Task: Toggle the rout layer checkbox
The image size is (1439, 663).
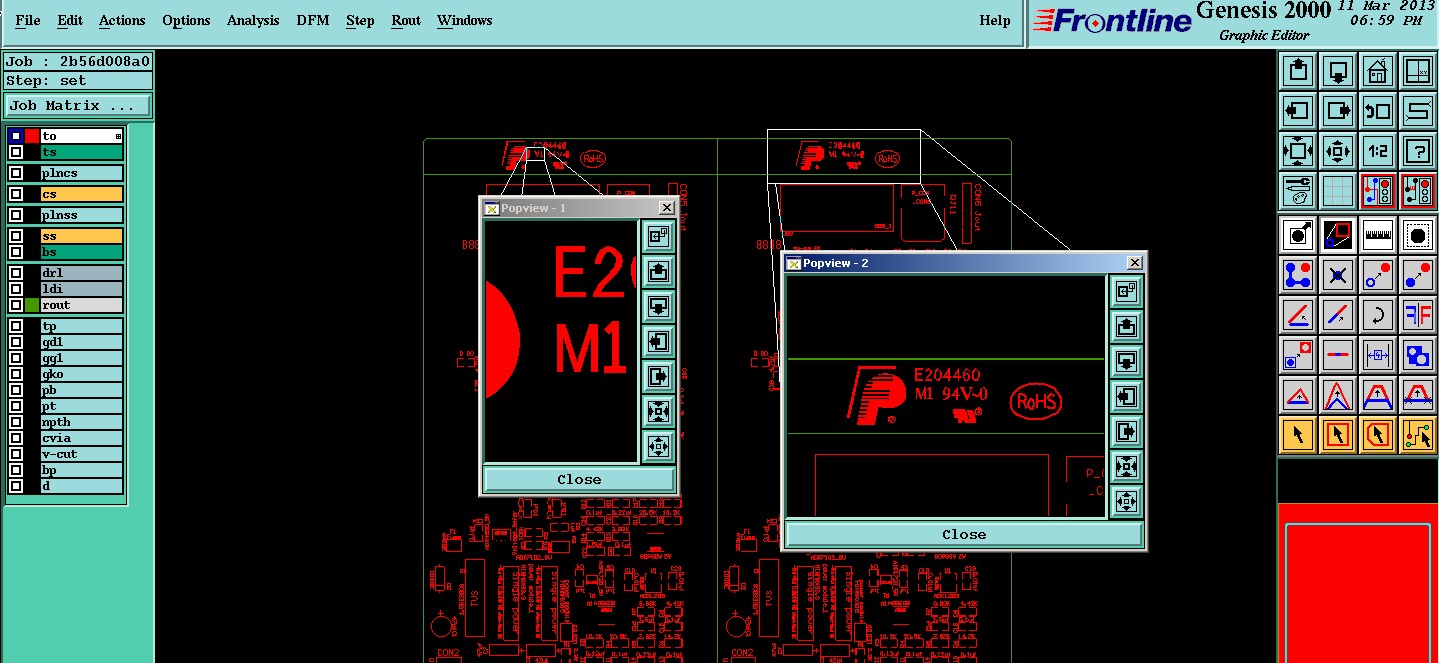Action: 15,305
